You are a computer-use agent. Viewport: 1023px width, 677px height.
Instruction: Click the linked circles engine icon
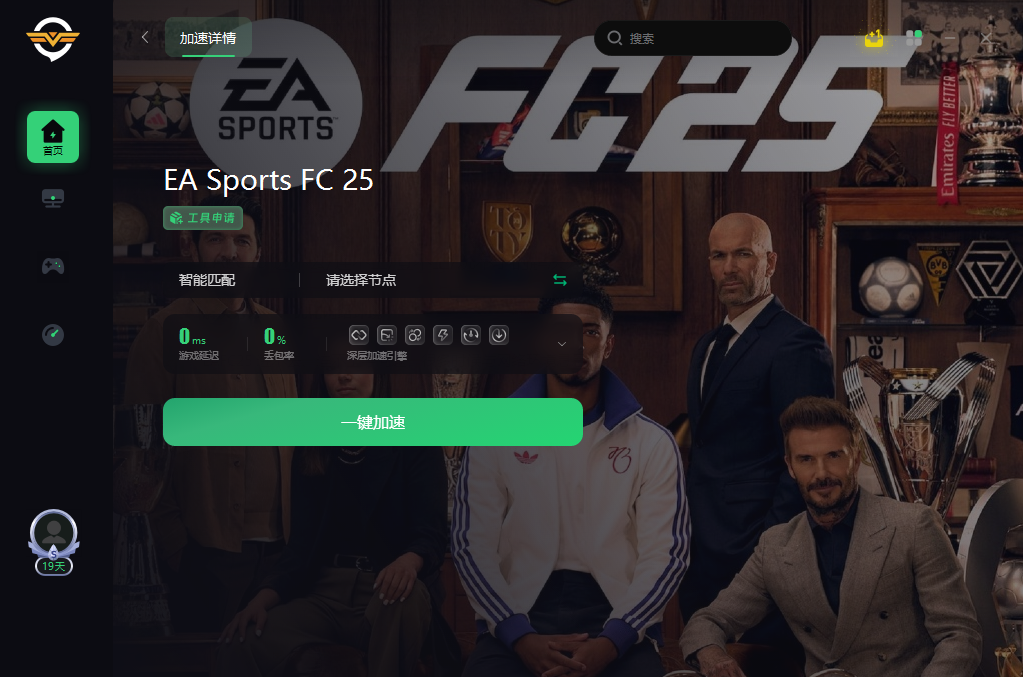pos(415,335)
